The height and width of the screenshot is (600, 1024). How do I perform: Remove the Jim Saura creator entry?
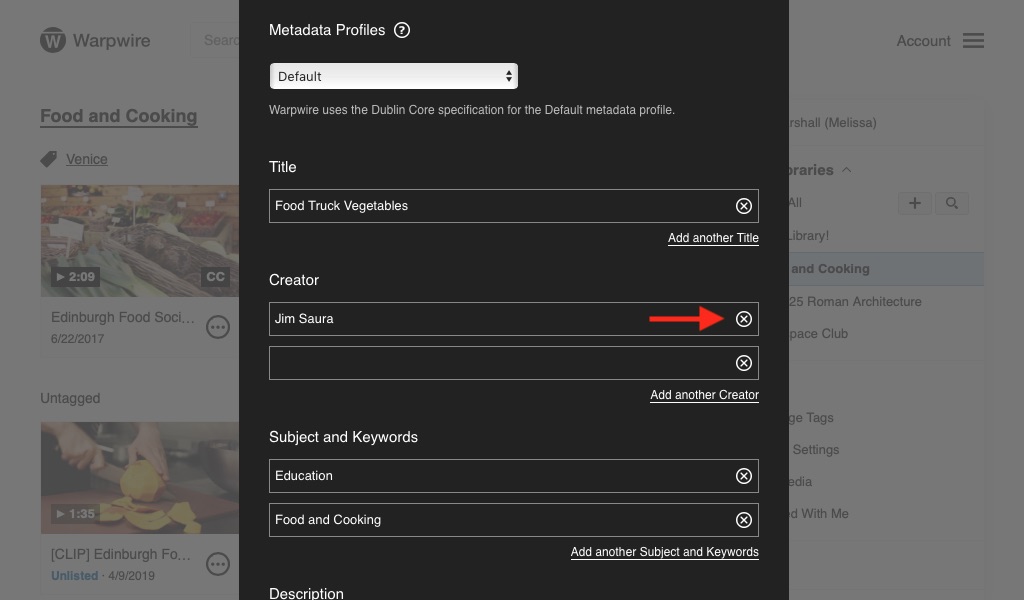(x=743, y=319)
